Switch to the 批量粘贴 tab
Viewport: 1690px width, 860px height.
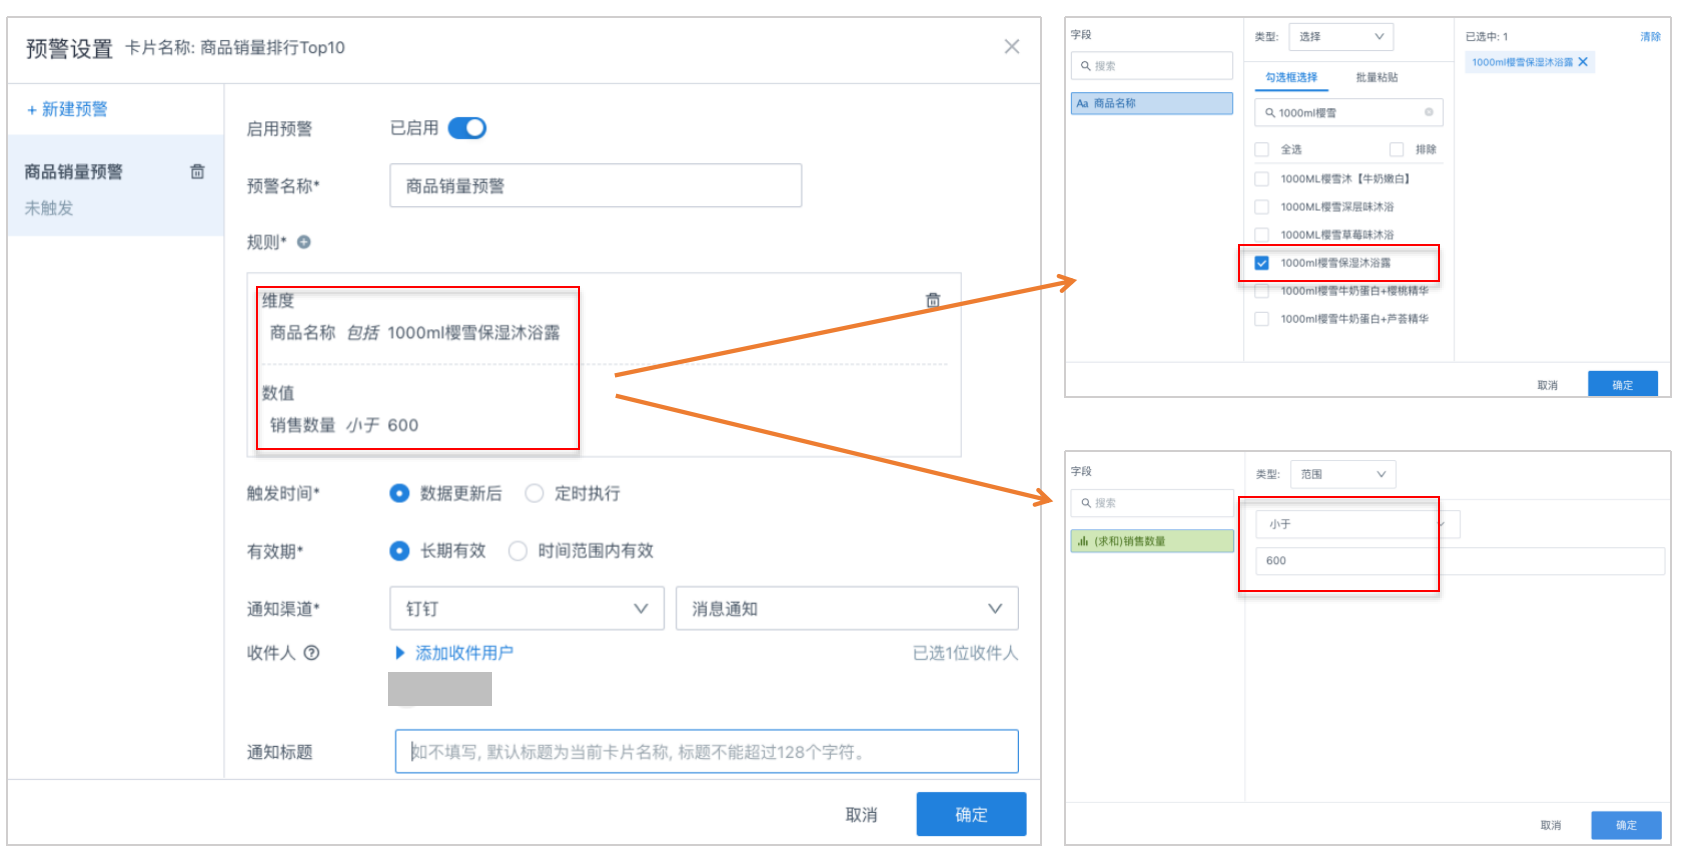pyautogui.click(x=1376, y=77)
